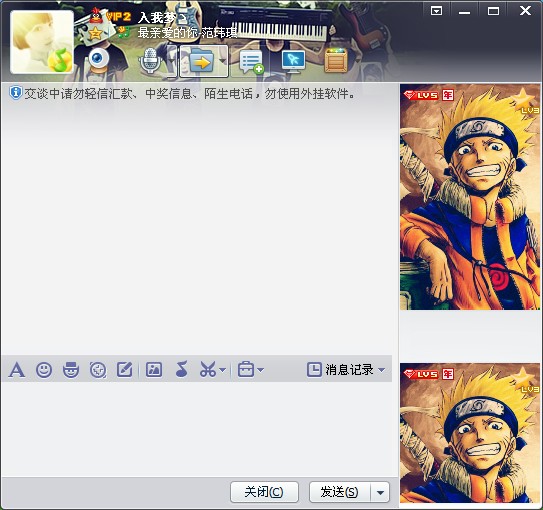Screen dimensions: 543x510
Task: Expand send options arrow beside 发送
Action: pos(380,492)
